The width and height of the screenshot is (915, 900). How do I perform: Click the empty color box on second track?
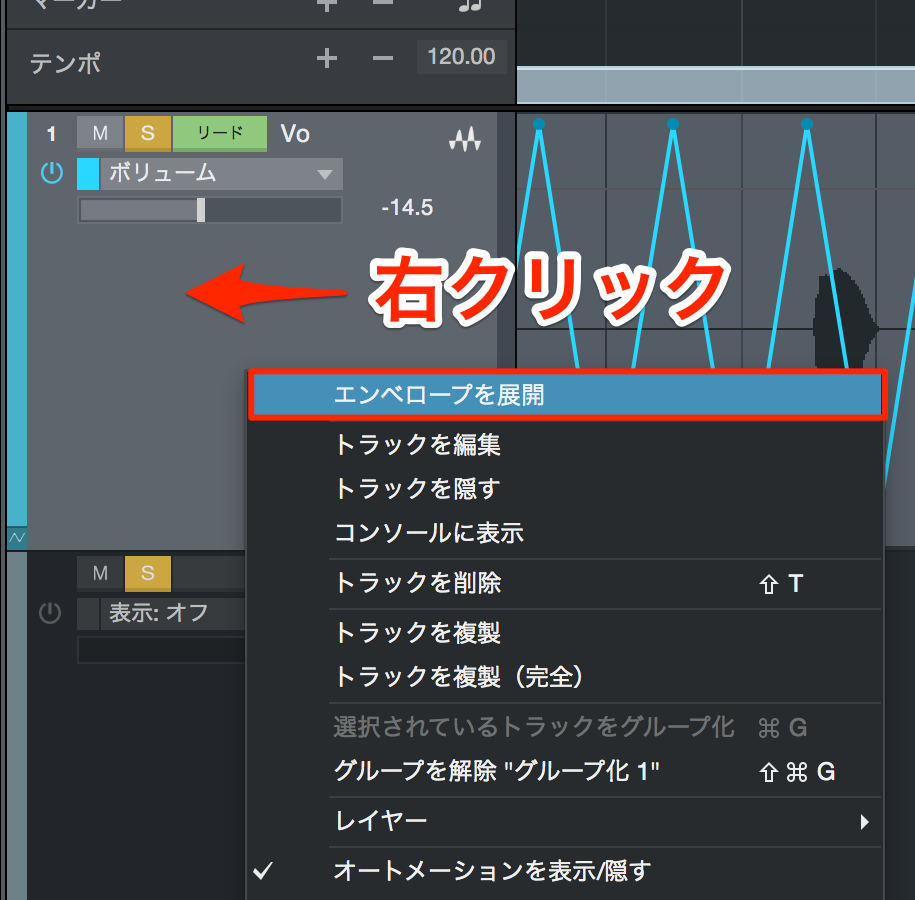[x=88, y=613]
